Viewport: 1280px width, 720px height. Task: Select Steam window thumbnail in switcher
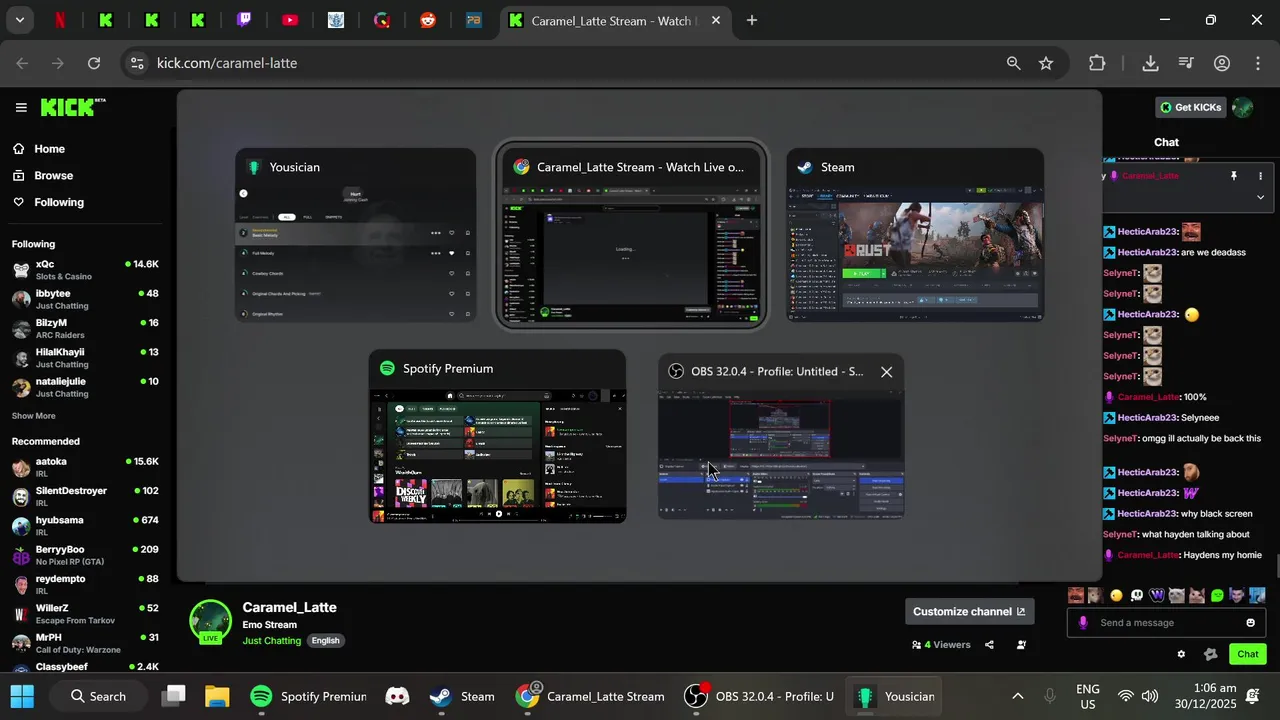(x=915, y=236)
